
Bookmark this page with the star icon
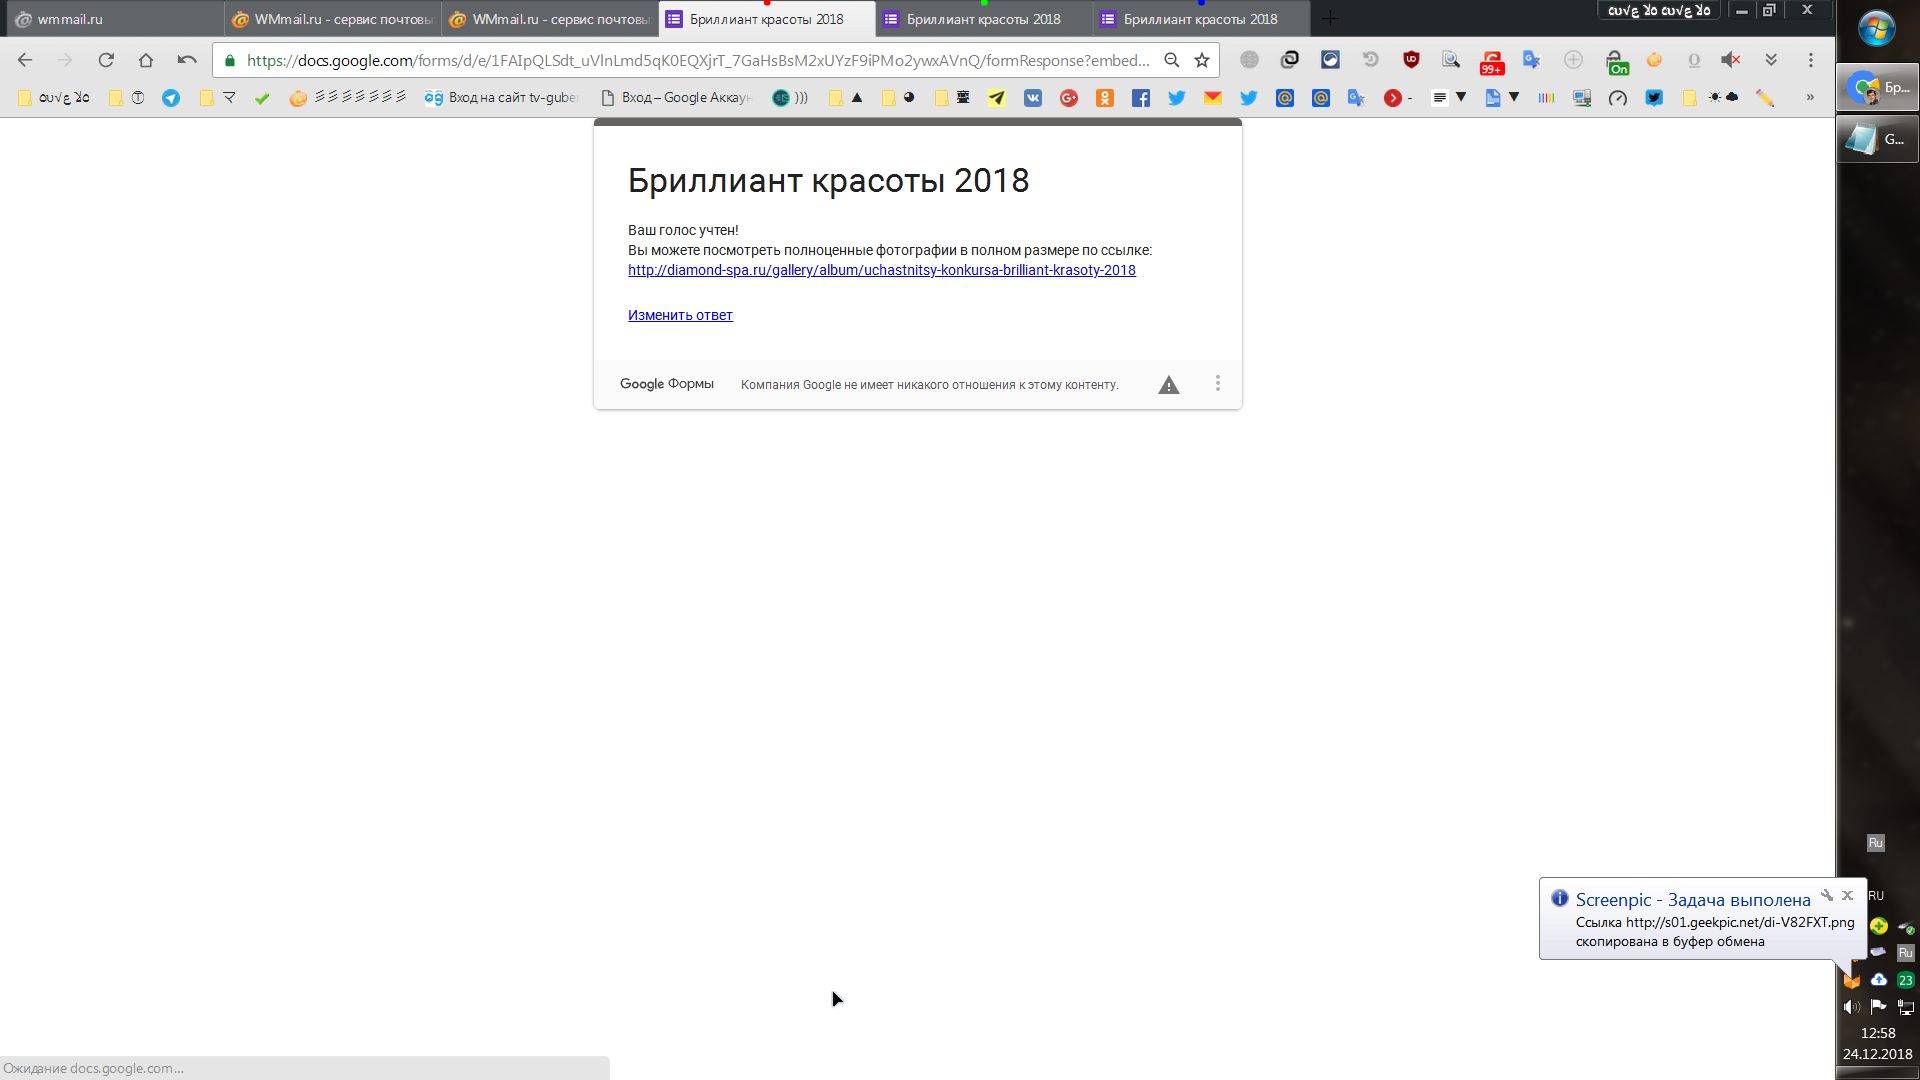pyautogui.click(x=1202, y=60)
